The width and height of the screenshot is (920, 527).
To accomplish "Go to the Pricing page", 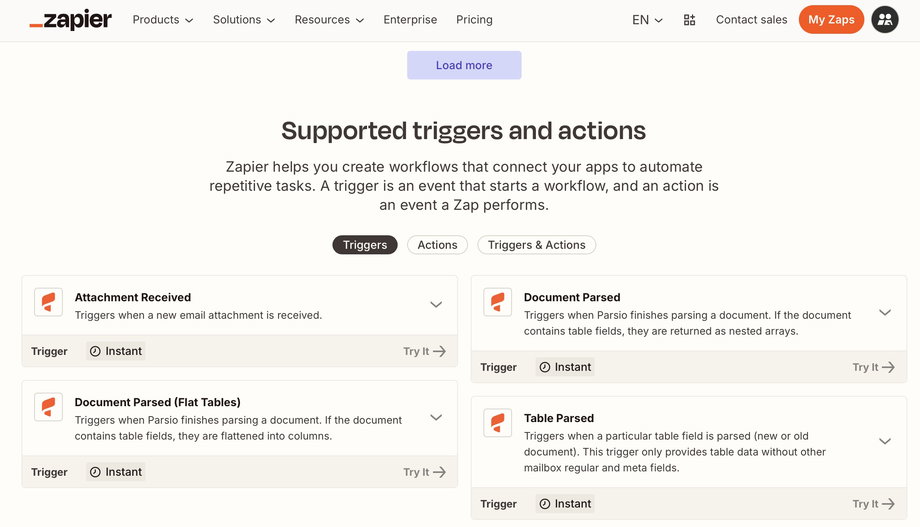I will [474, 20].
